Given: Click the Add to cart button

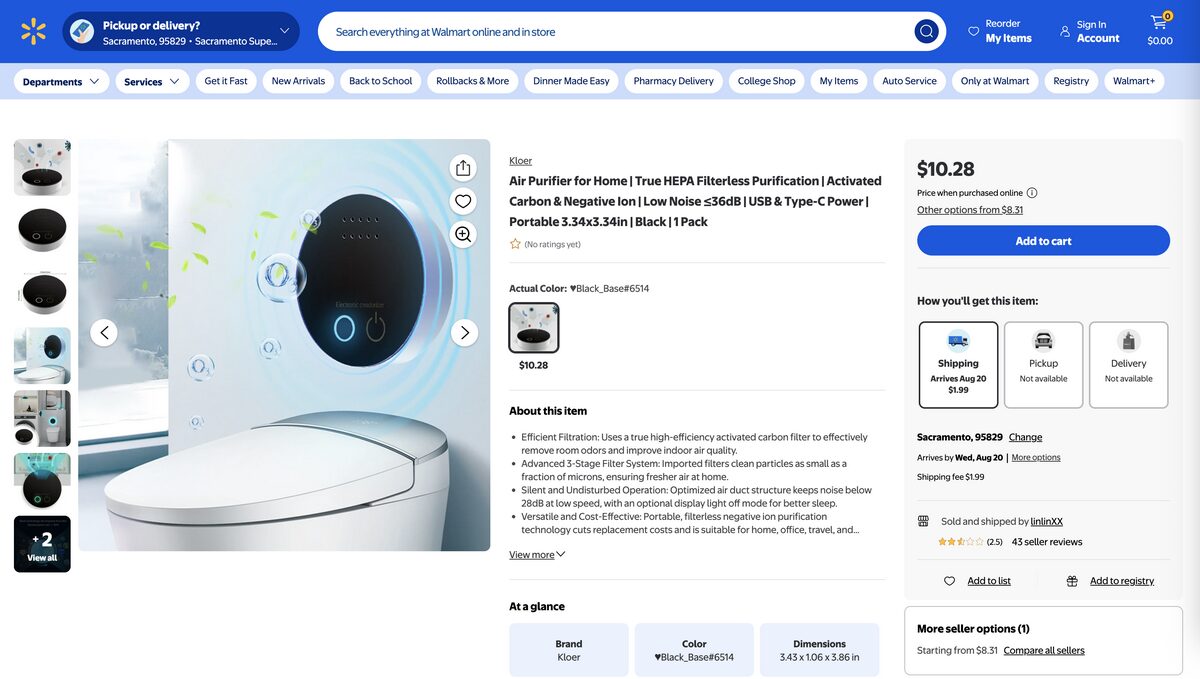Looking at the screenshot, I should [1043, 241].
